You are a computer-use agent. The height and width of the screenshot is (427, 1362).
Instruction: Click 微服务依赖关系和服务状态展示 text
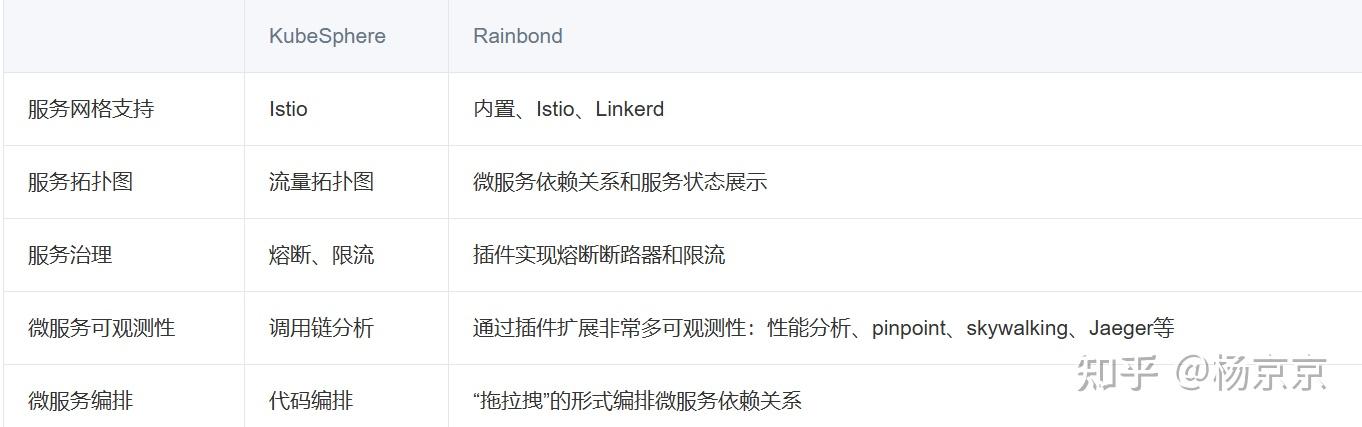620,182
